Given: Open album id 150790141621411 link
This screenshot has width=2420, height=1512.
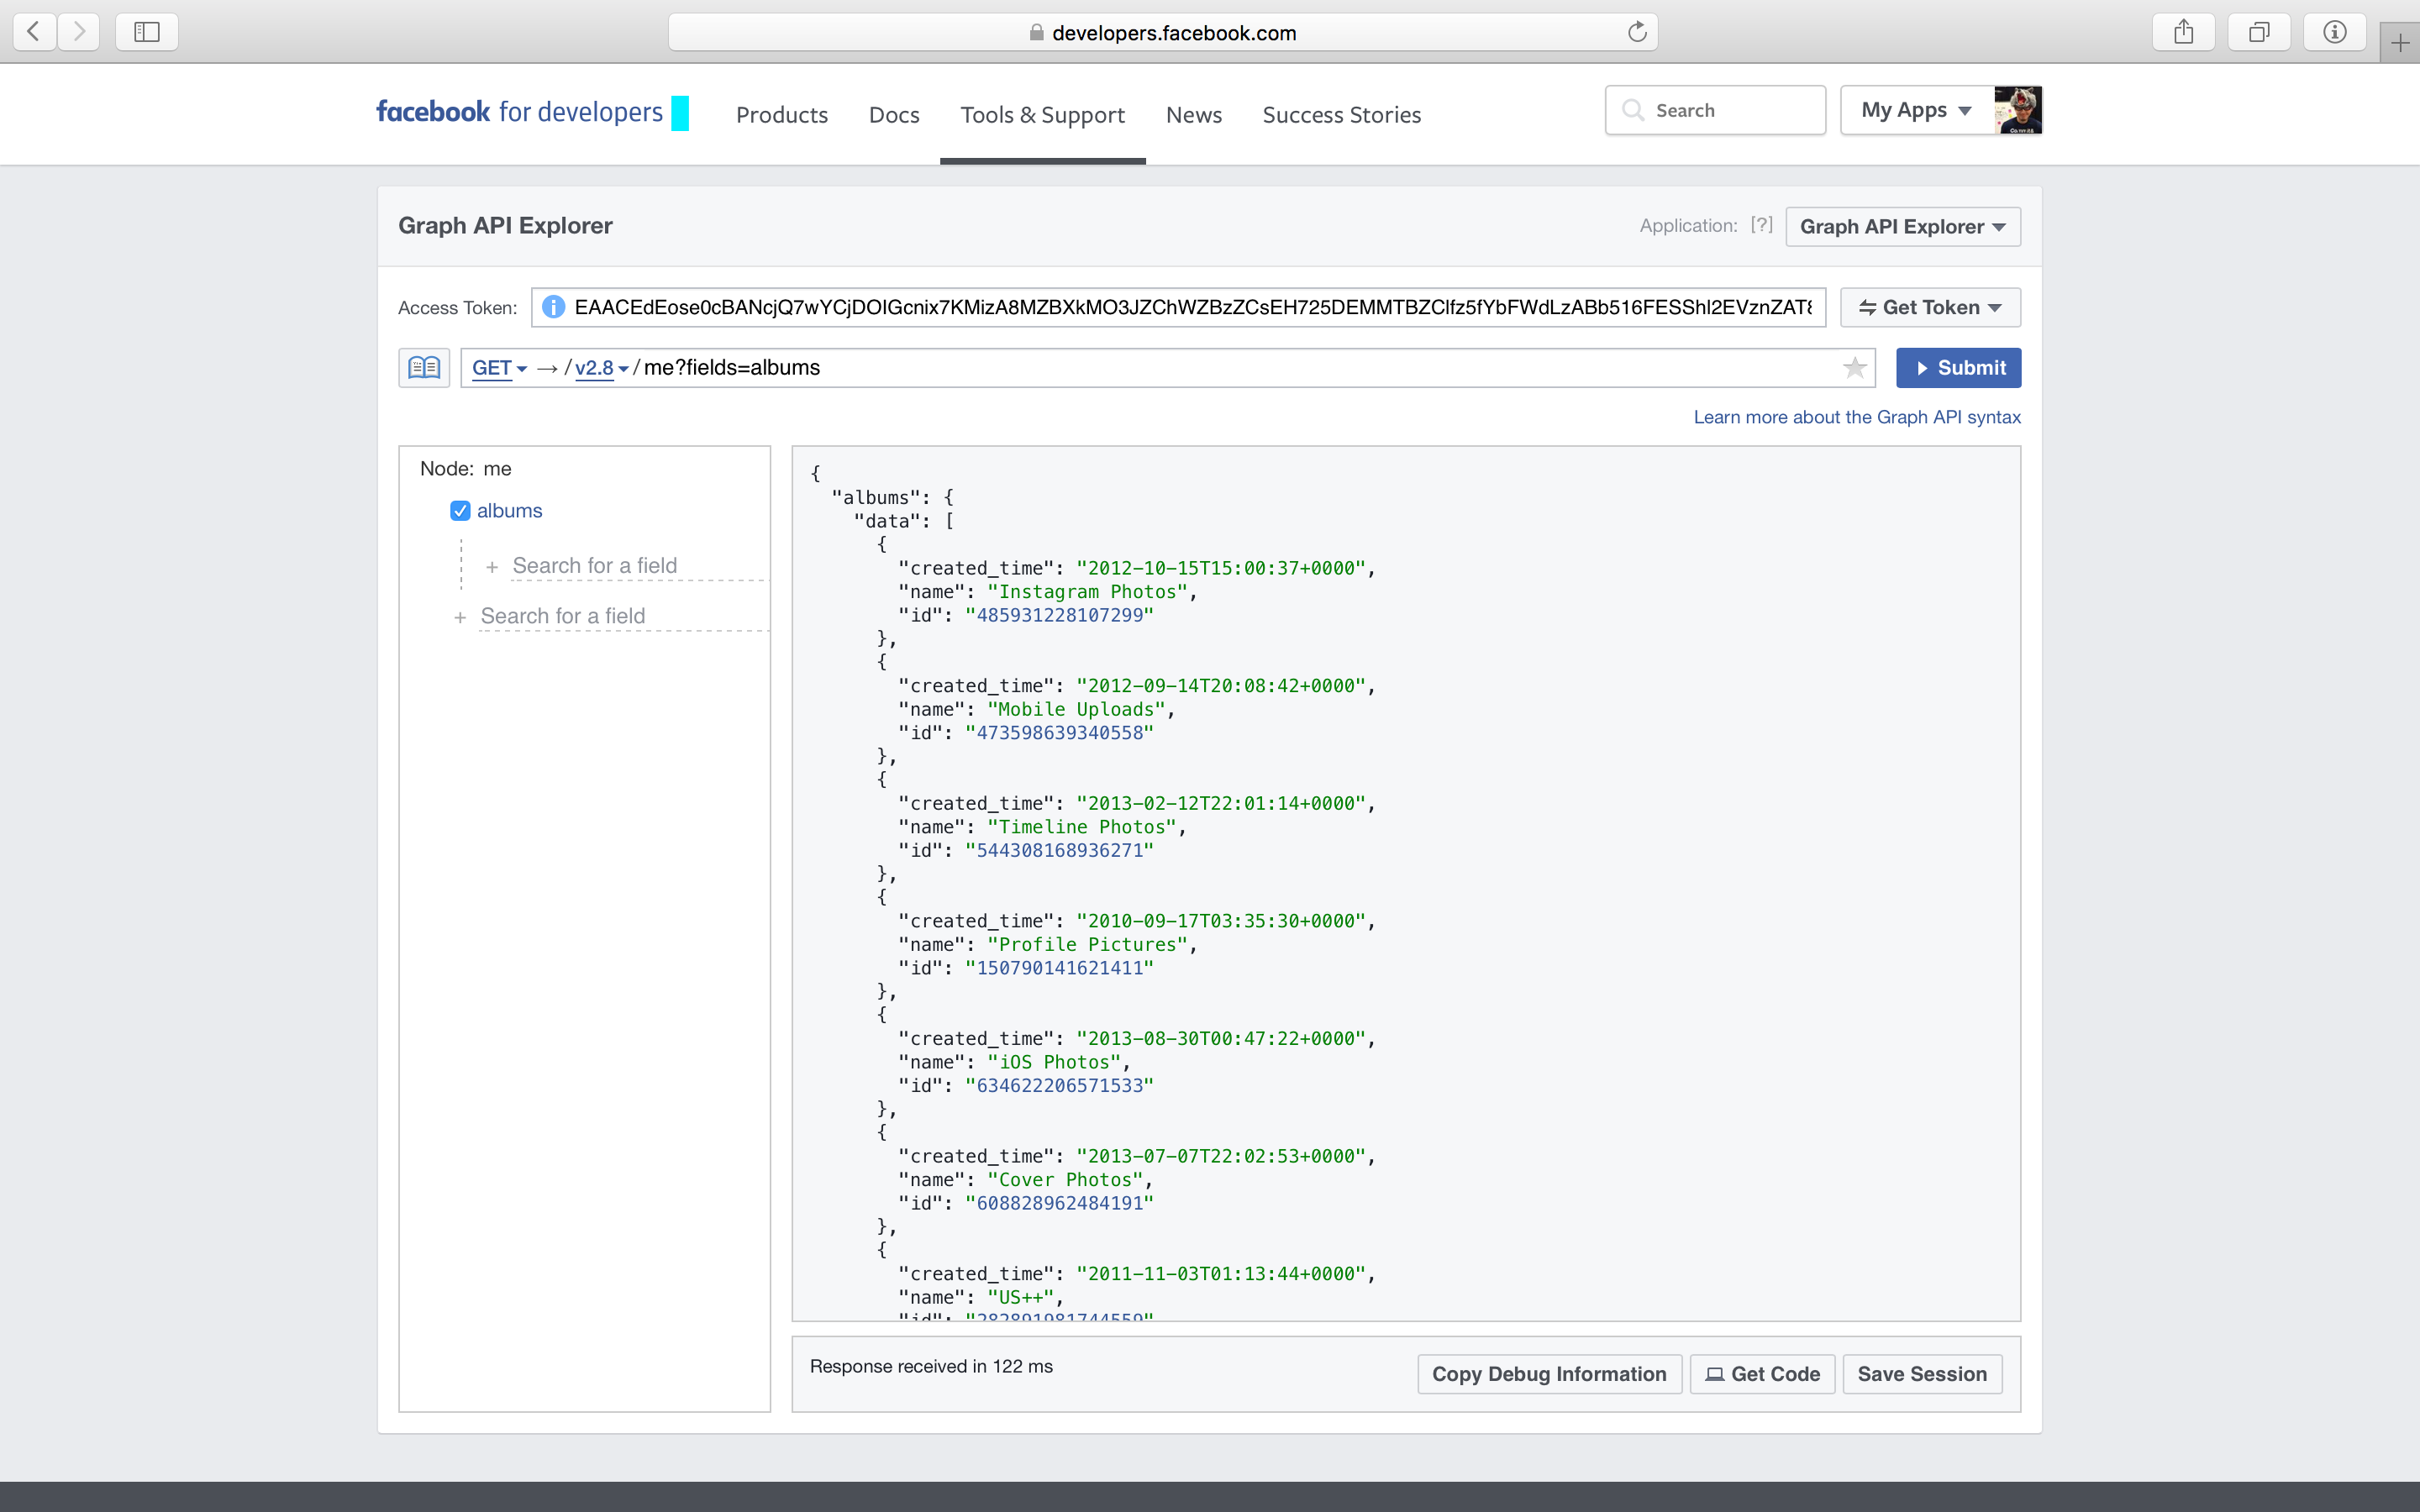Looking at the screenshot, I should (1059, 968).
